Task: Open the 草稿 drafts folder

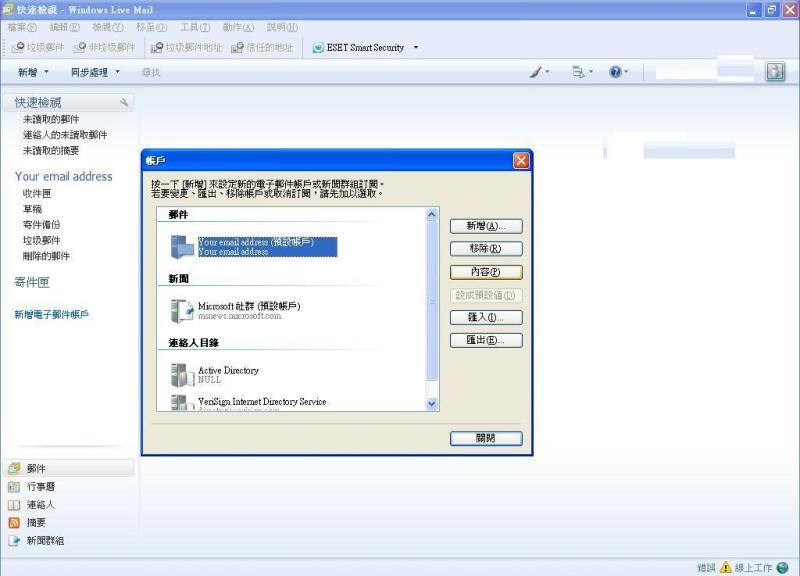Action: click(32, 209)
